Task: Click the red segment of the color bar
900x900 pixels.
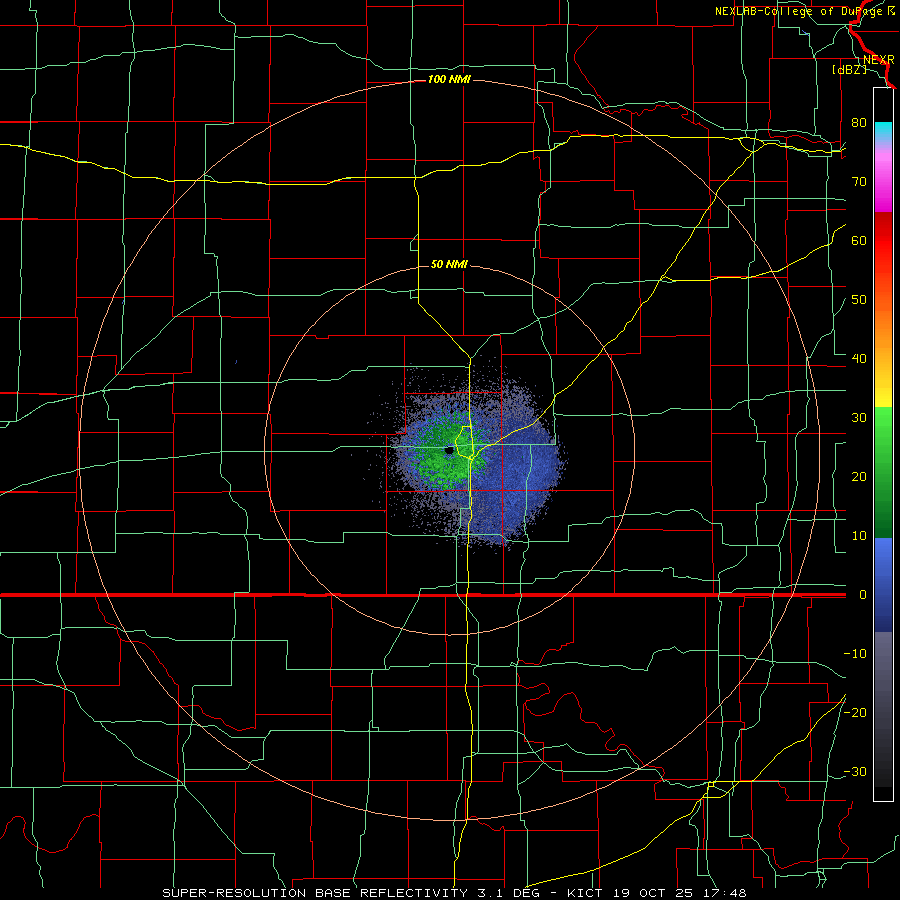Action: click(x=883, y=241)
